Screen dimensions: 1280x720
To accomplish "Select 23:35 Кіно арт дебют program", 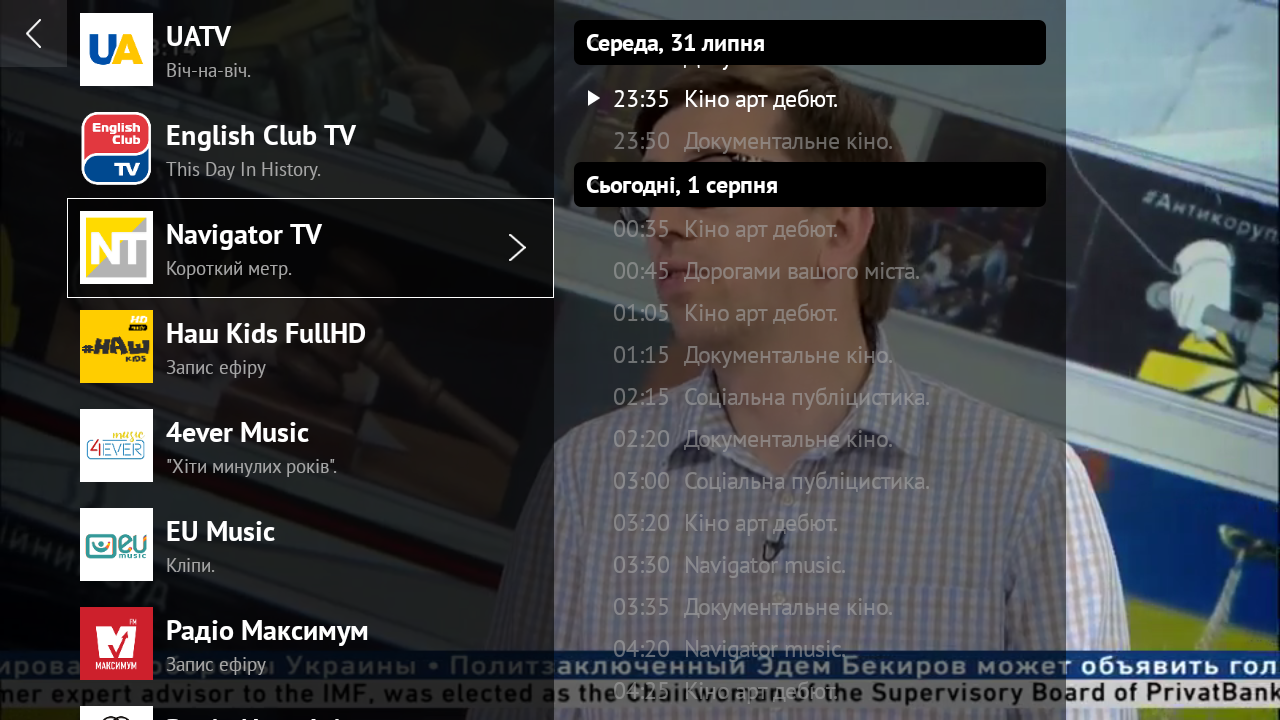I will pos(725,99).
